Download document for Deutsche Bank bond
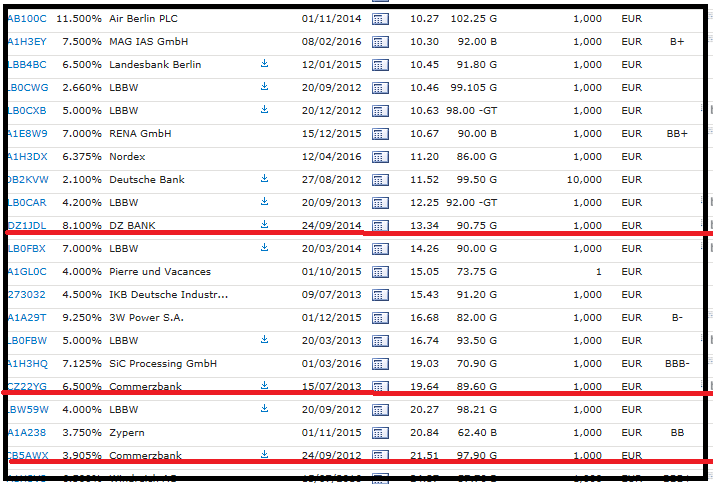Screen dimensions: 713x484 pos(264,178)
